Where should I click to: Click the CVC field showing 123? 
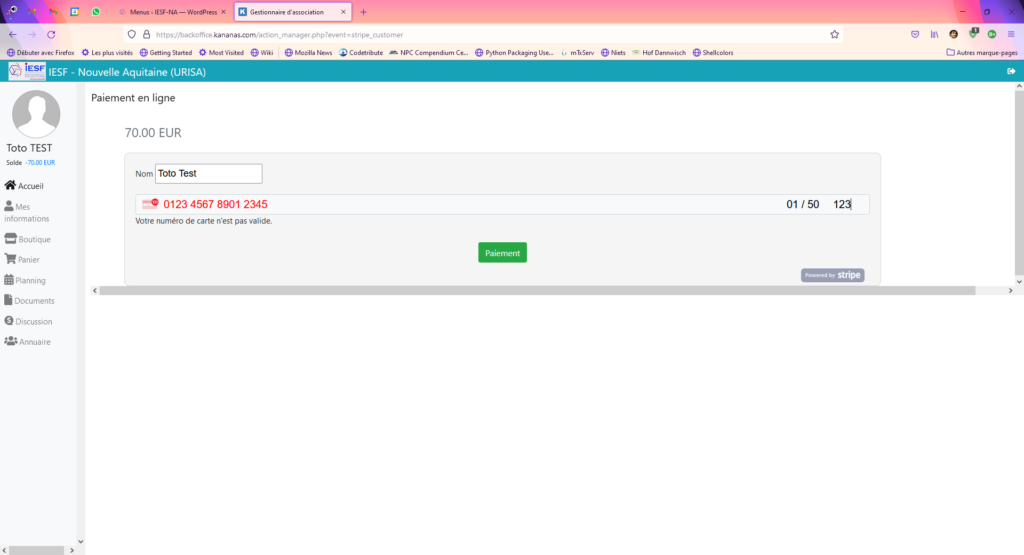click(x=842, y=204)
